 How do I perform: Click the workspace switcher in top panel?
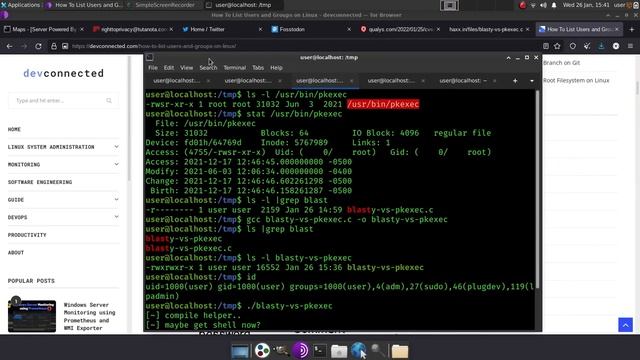pyautogui.click(x=449, y=5)
